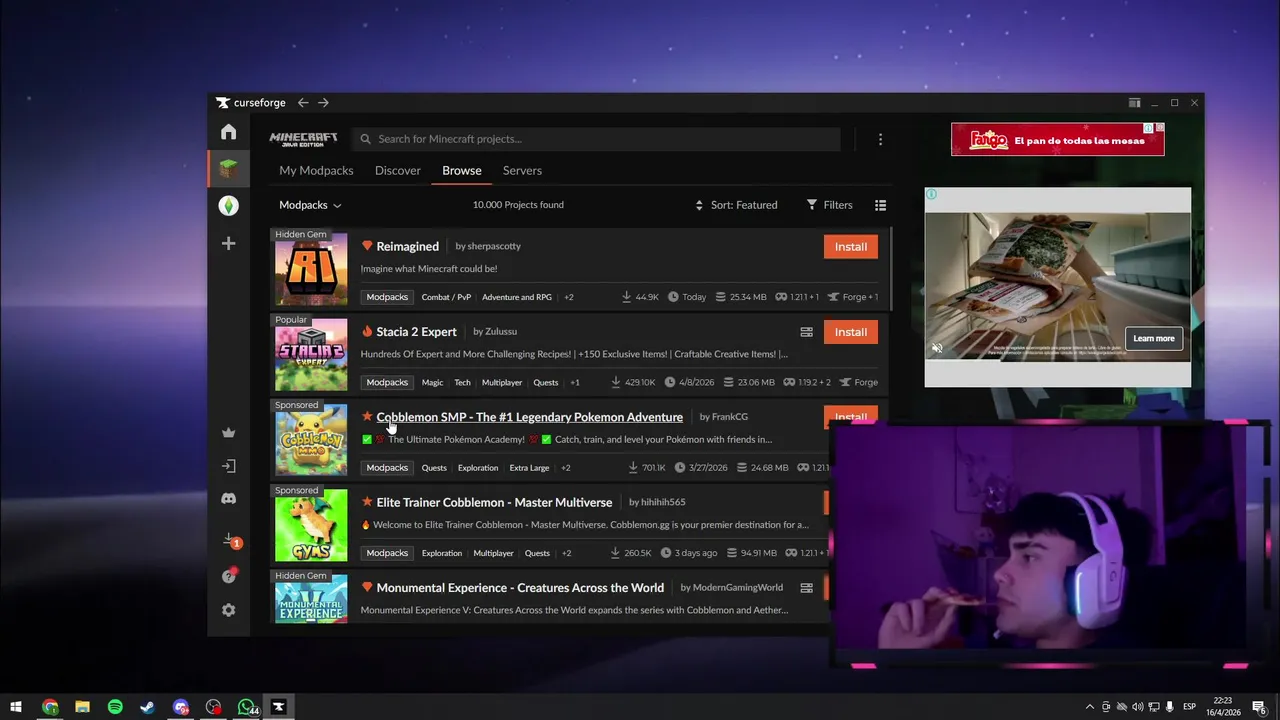Switch to the My Modpacks tab
Screen dimensions: 1280x720
tap(316, 171)
